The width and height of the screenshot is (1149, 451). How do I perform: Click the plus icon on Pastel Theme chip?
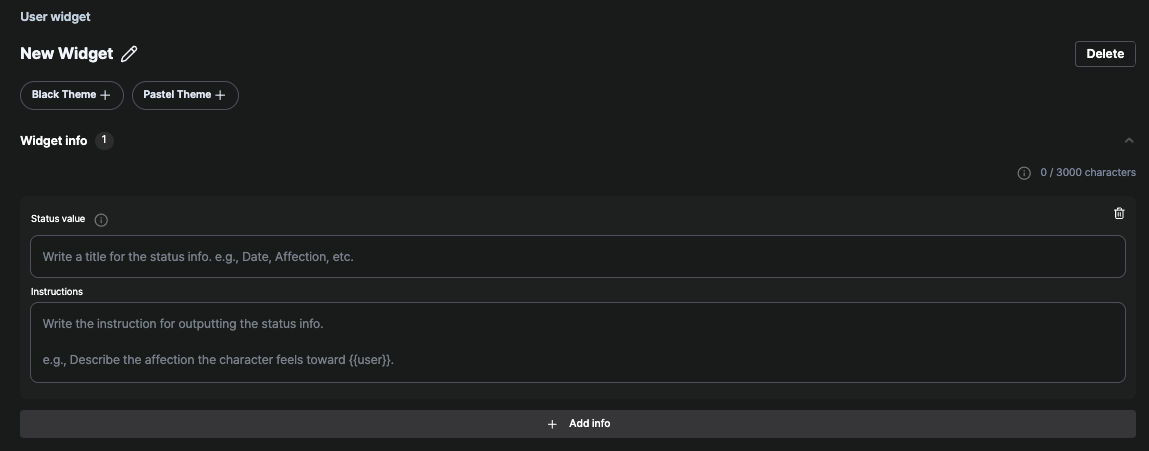click(220, 95)
